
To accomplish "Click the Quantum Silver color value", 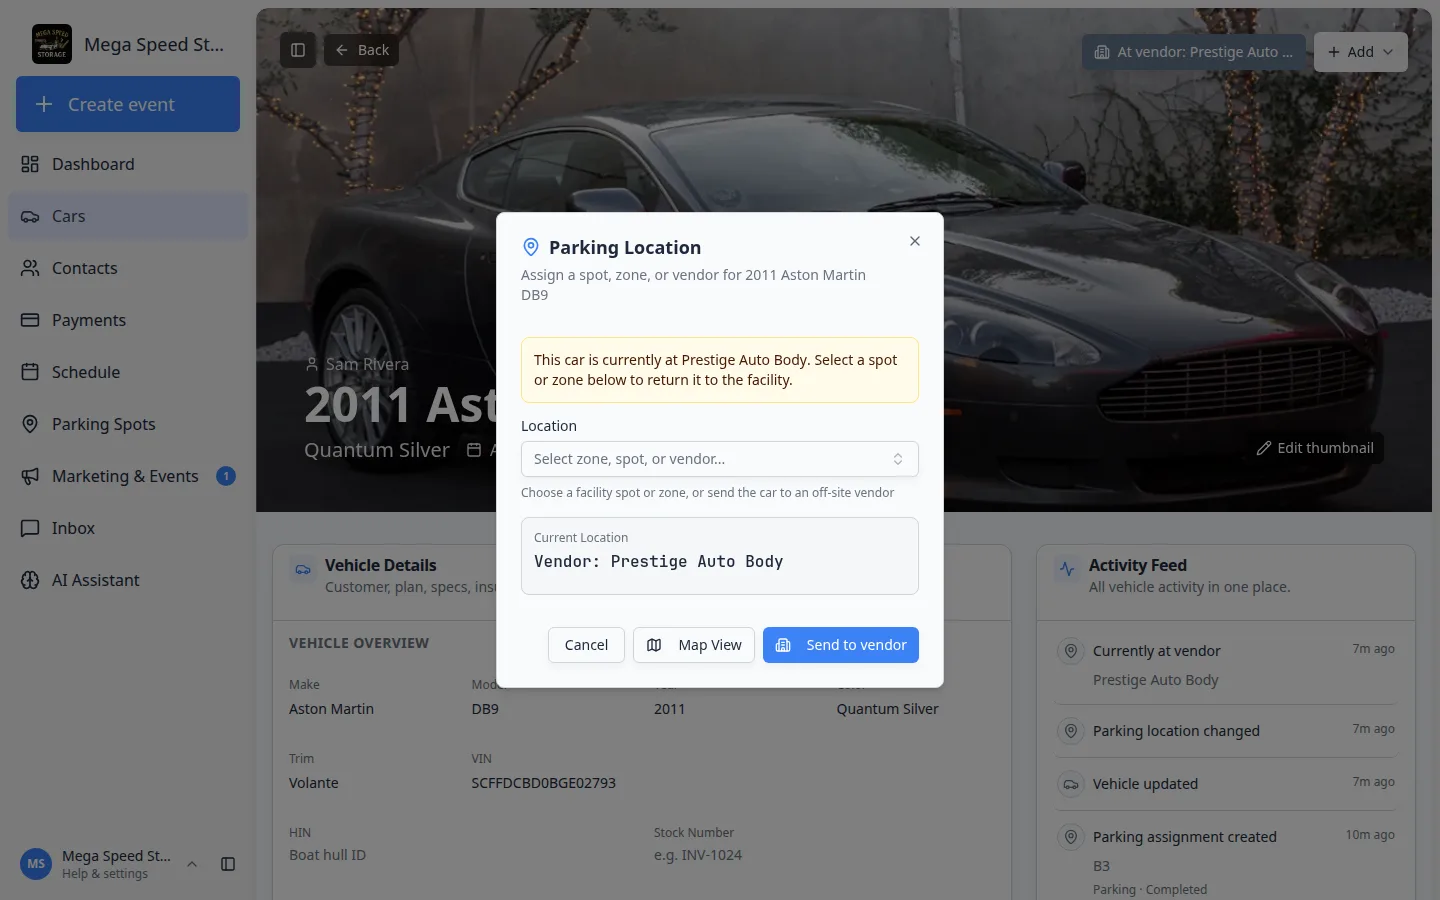I will pos(888,709).
